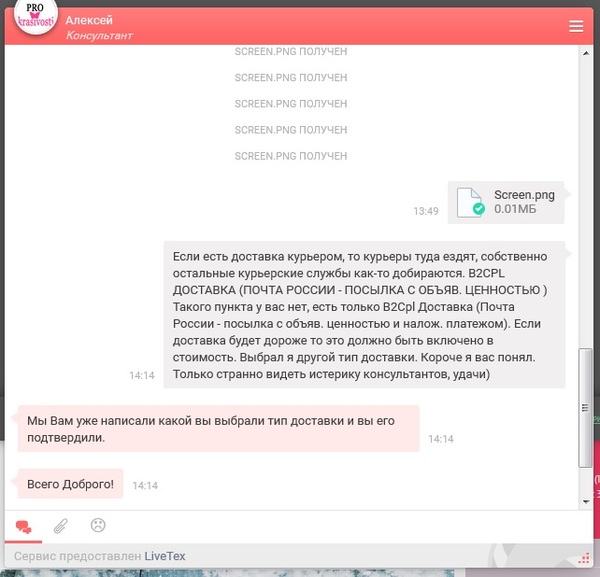This screenshot has width=600, height=577.
Task: Open the paperclip attach file icon
Action: (60, 526)
